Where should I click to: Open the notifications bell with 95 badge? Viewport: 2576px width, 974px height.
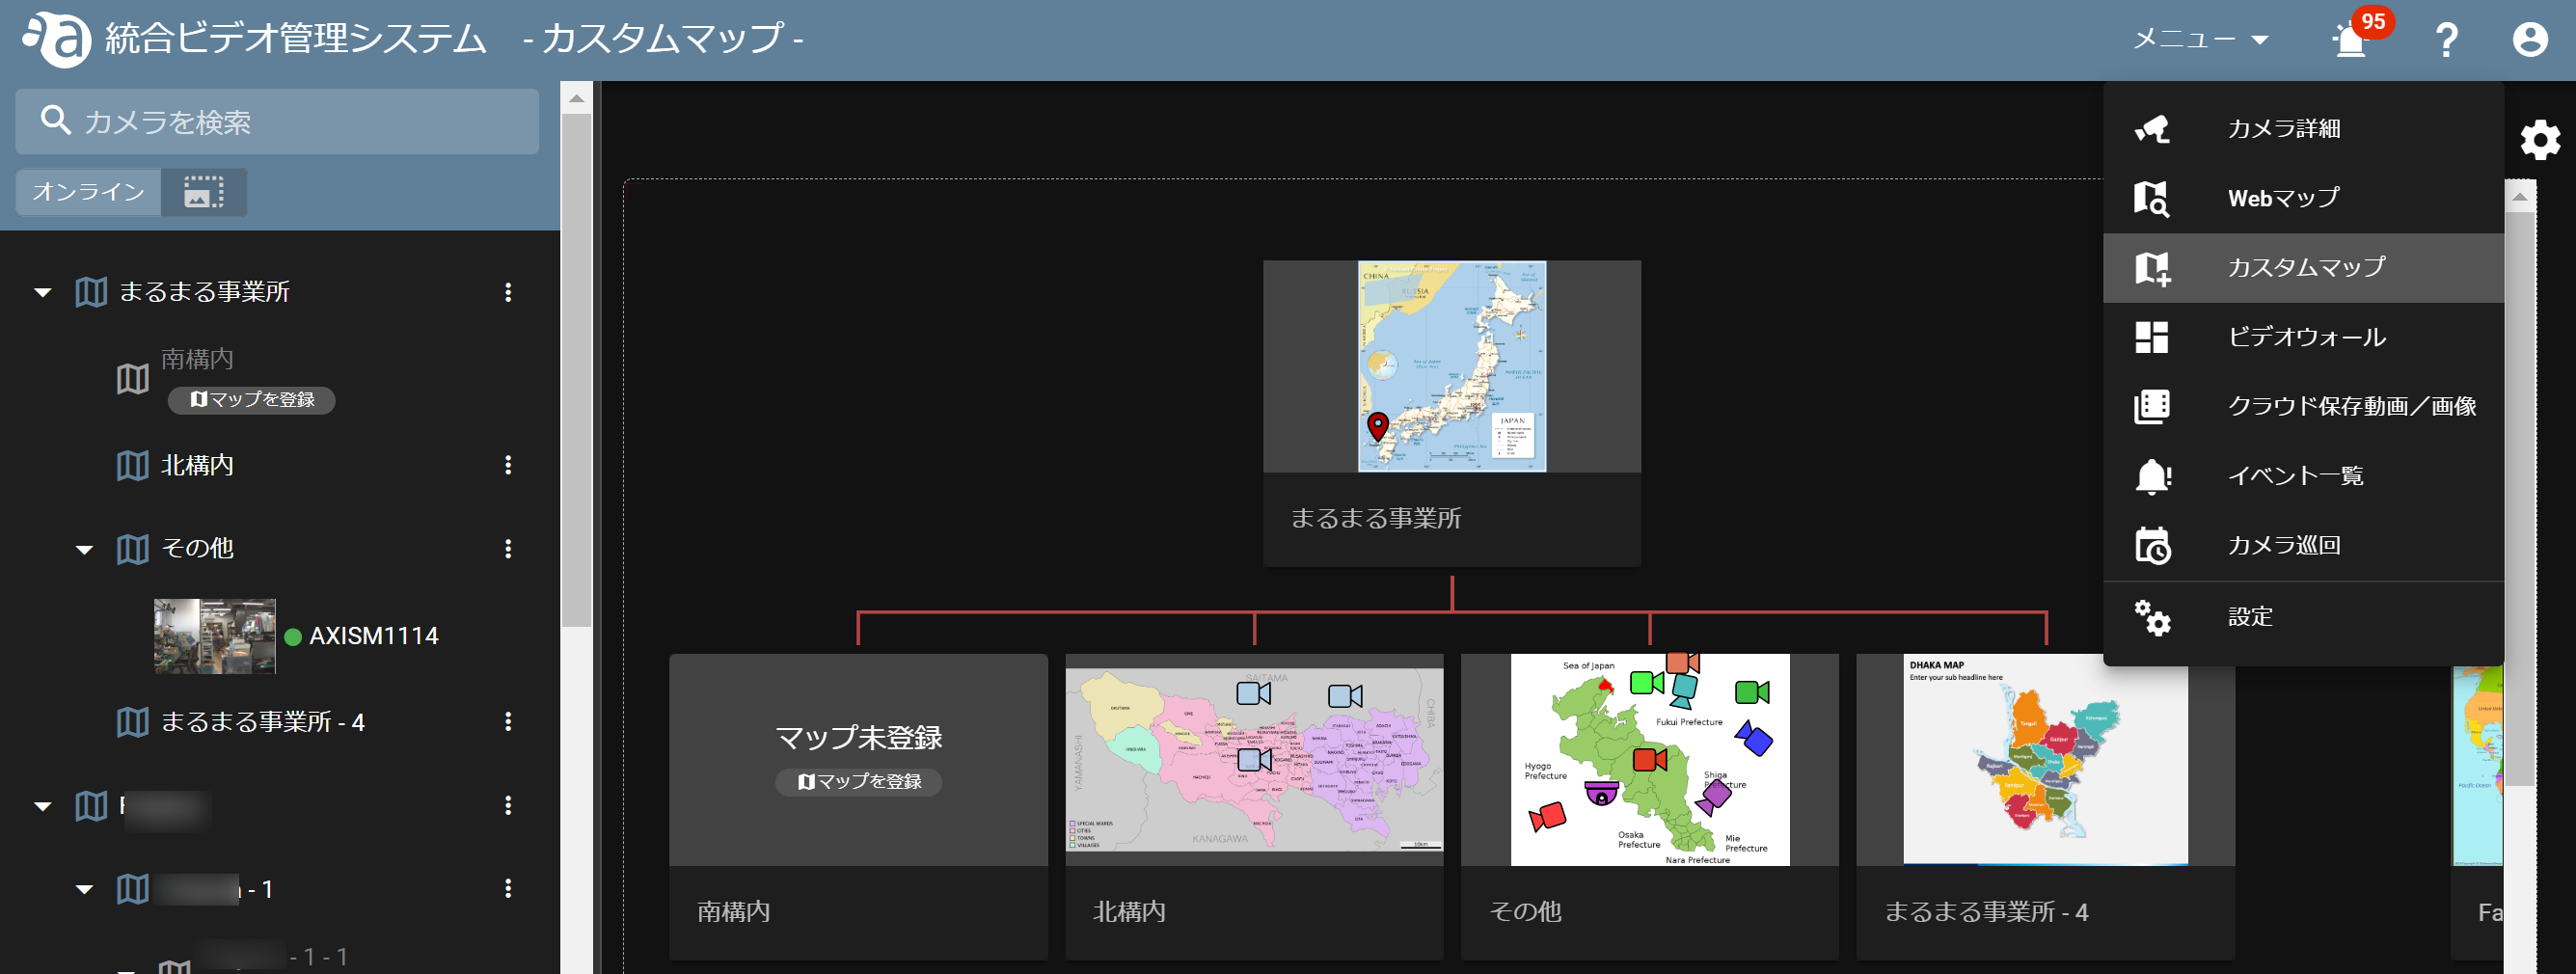tap(2351, 40)
